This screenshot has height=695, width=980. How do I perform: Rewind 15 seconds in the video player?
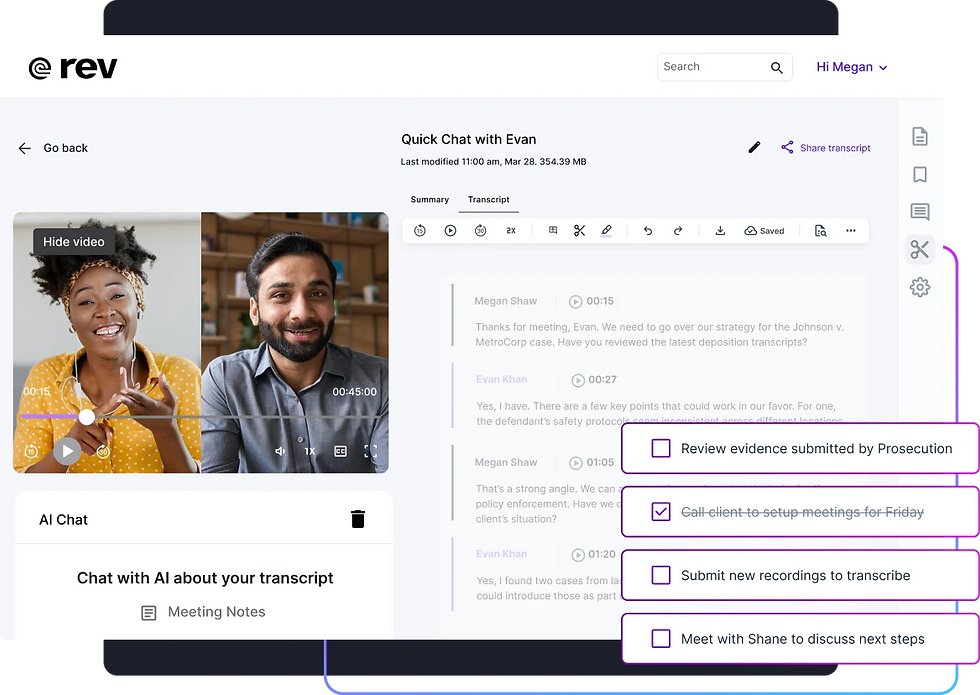pos(31,451)
